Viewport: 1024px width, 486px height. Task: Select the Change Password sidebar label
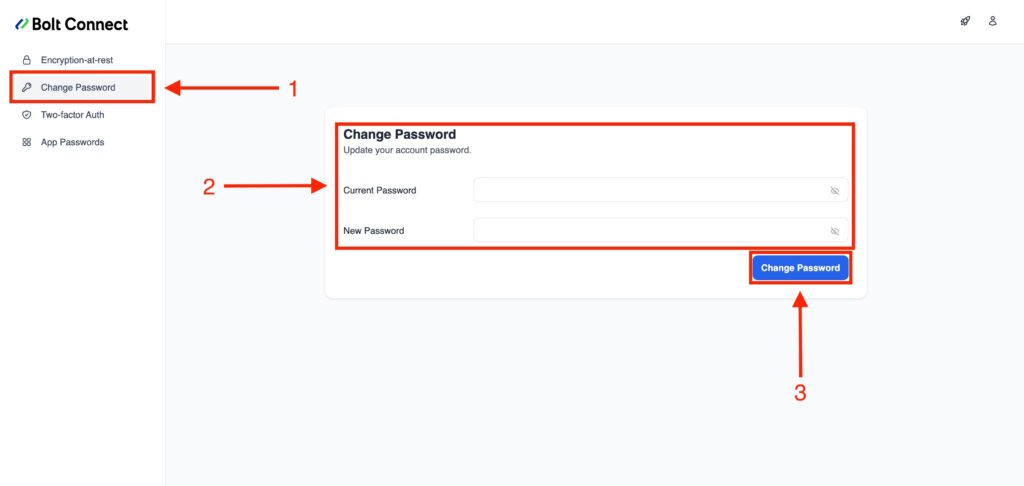pyautogui.click(x=78, y=87)
